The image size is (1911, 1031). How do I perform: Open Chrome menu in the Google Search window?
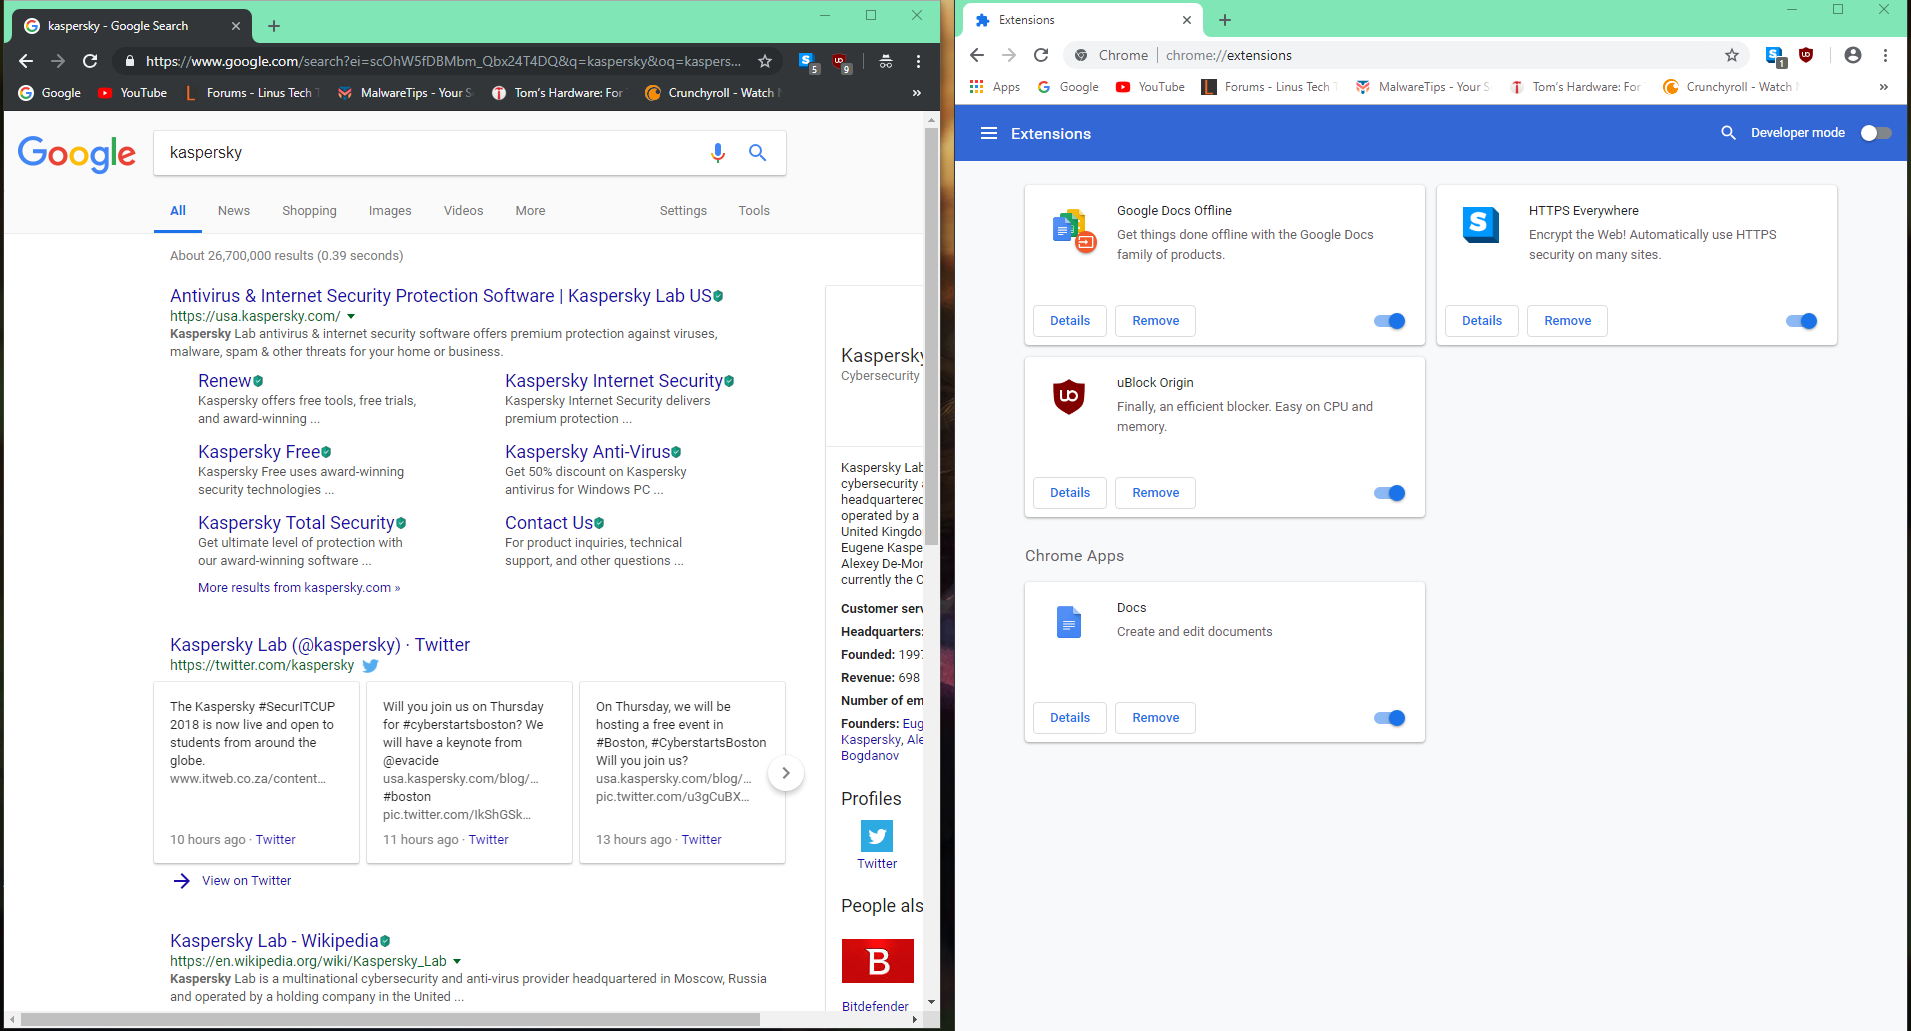pos(918,61)
